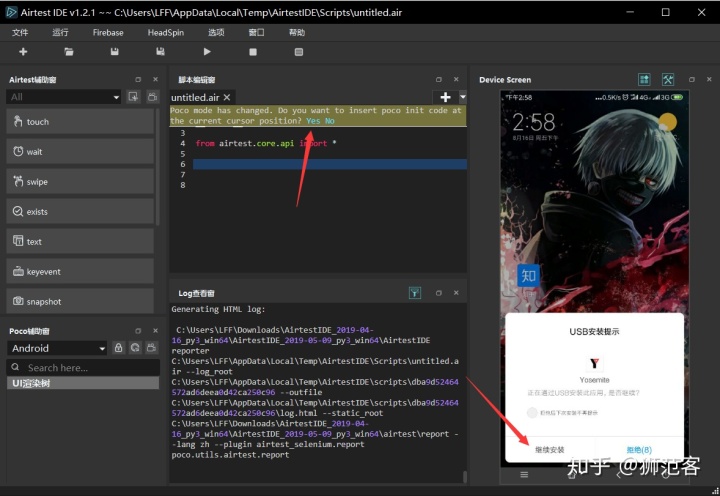The width and height of the screenshot is (720, 496).
Task: Select the swipe command
Action: point(80,181)
